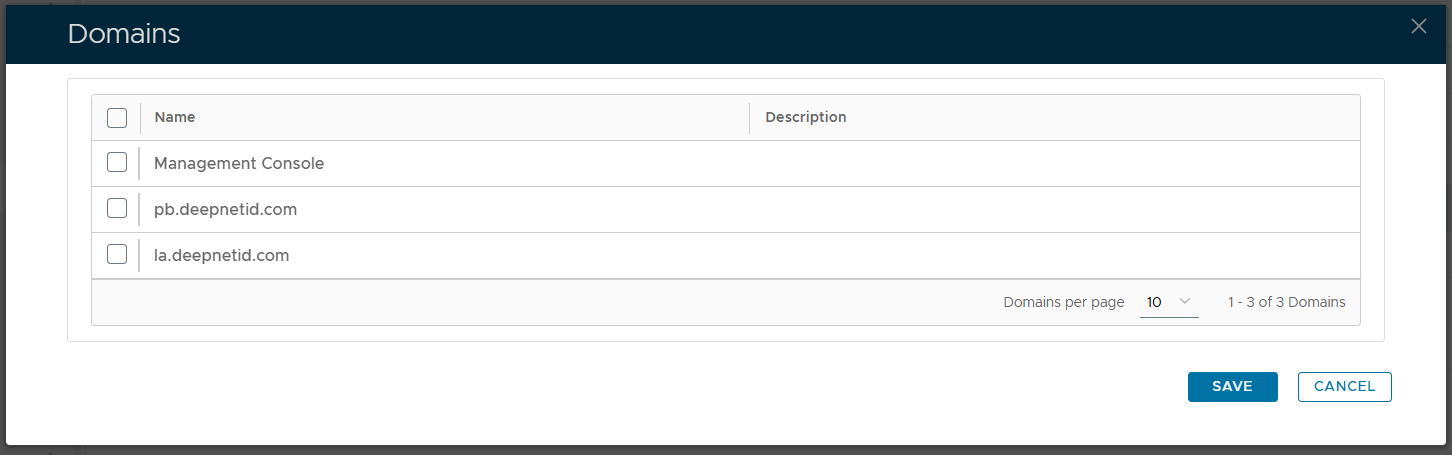Click the "1 - 3 of 3 Domains" text
This screenshot has height=455, width=1452.
[1286, 302]
